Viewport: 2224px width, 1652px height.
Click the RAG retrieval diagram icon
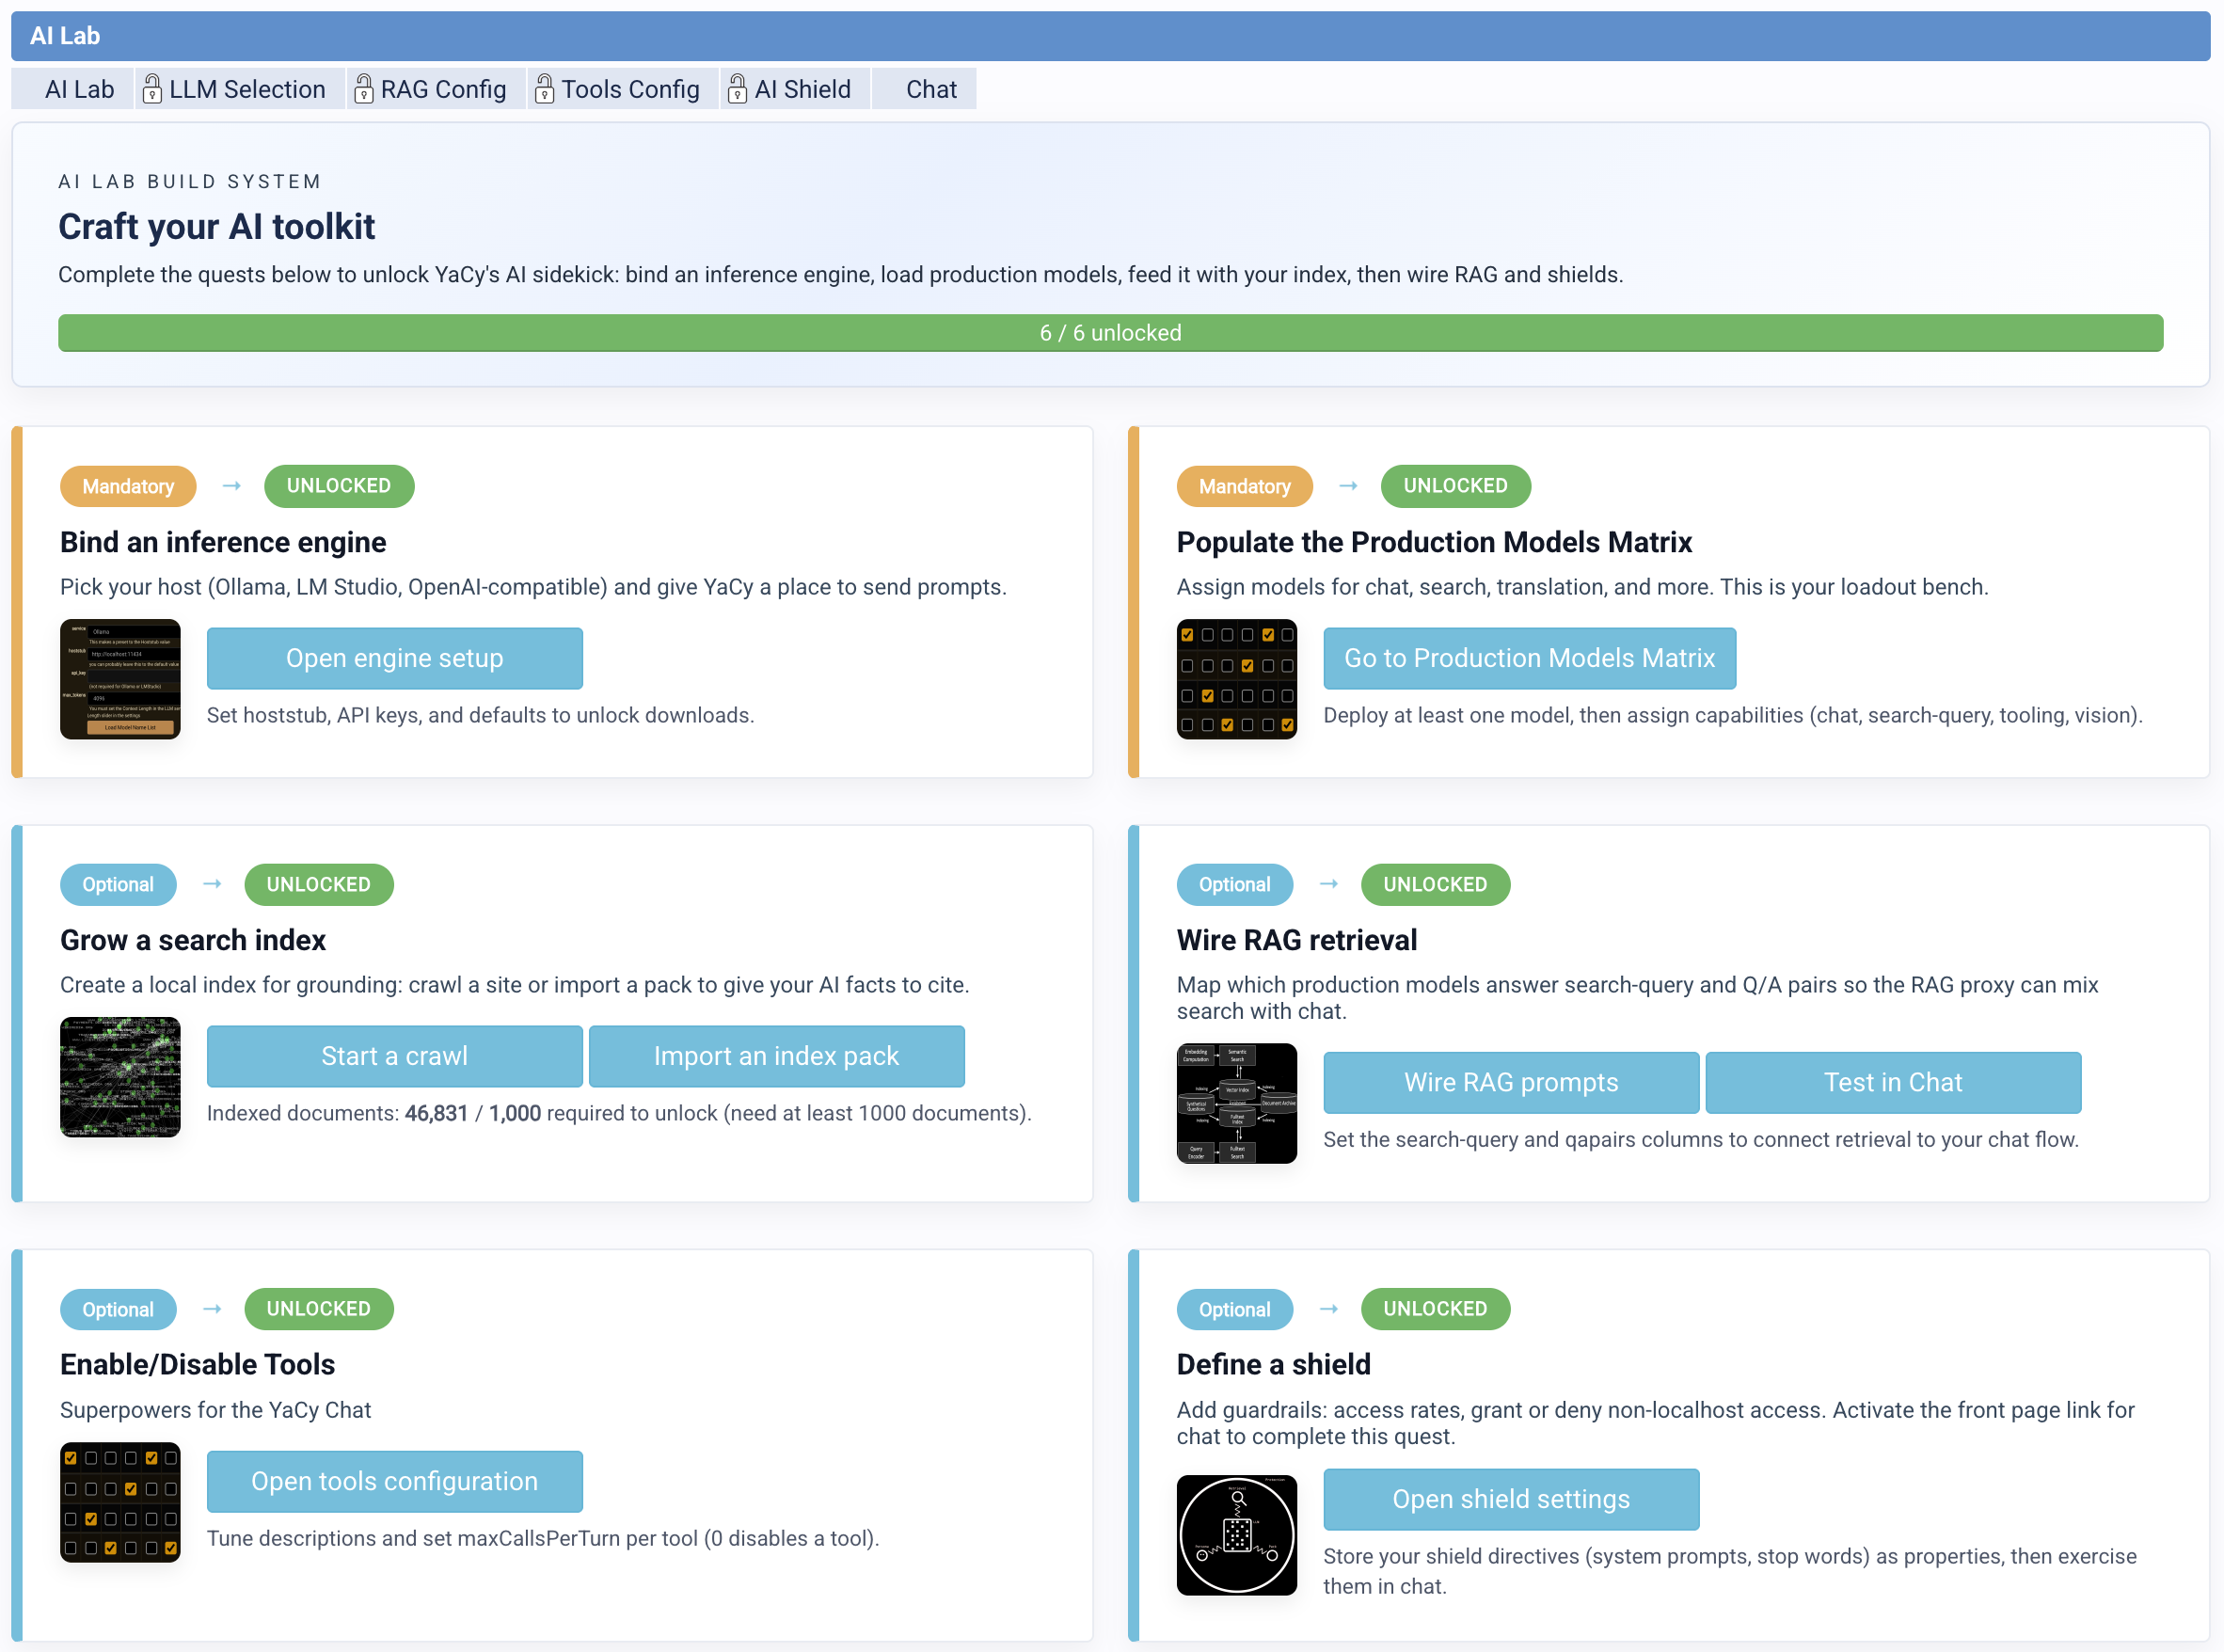(x=1236, y=1103)
